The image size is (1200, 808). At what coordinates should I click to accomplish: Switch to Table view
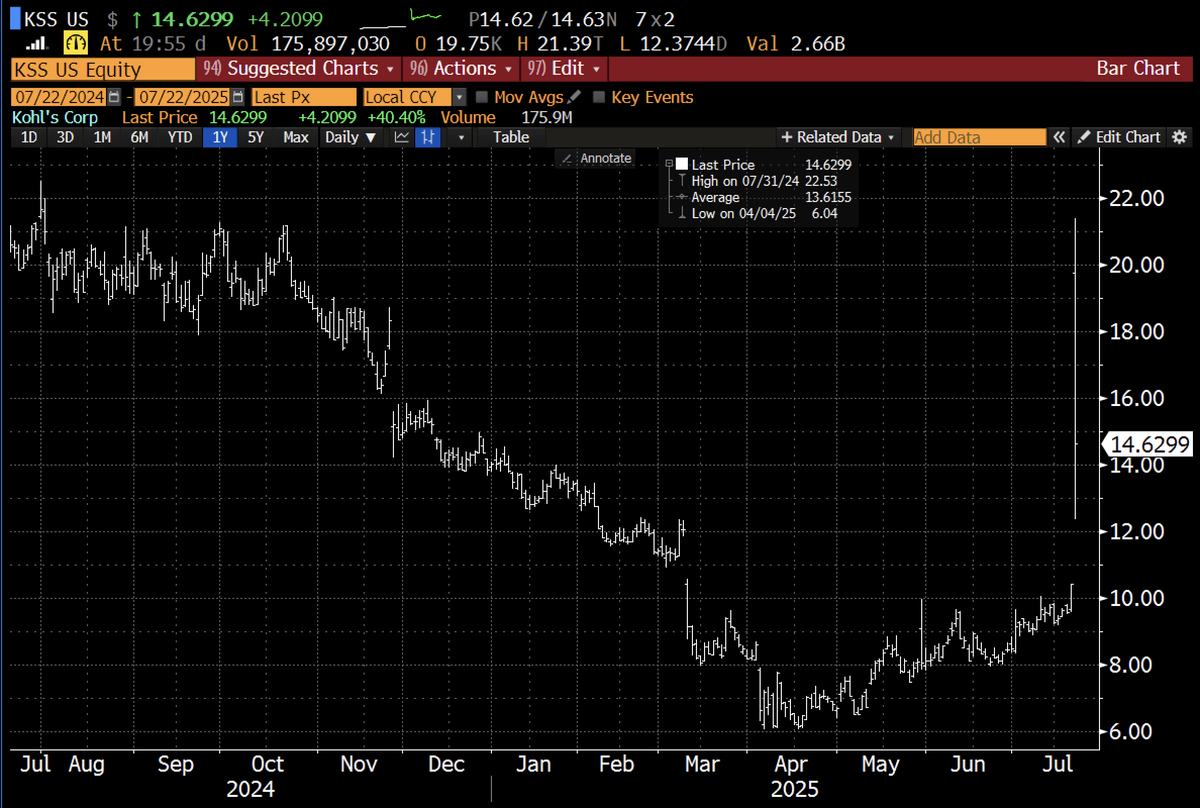click(511, 137)
